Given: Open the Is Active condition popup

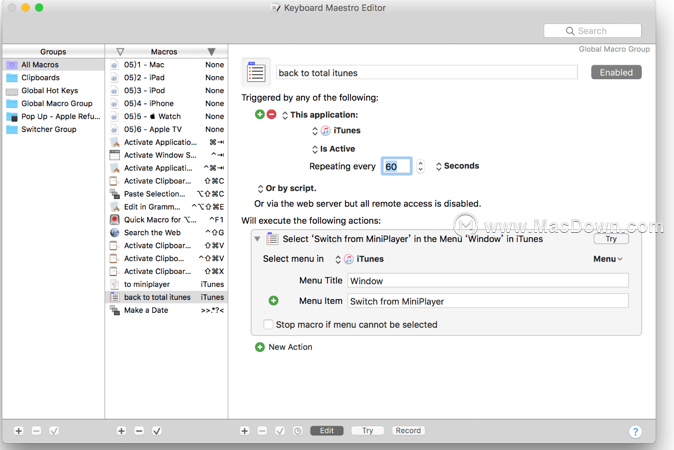Looking at the screenshot, I should [x=334, y=149].
